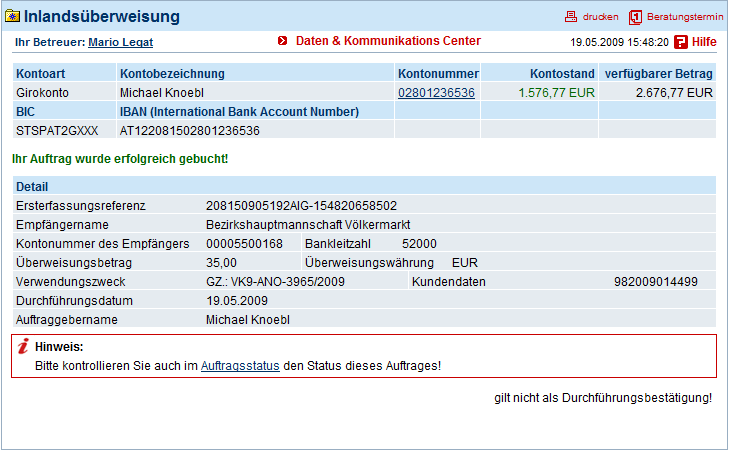
Task: Open account number 02801236536
Action: click(x=436, y=93)
